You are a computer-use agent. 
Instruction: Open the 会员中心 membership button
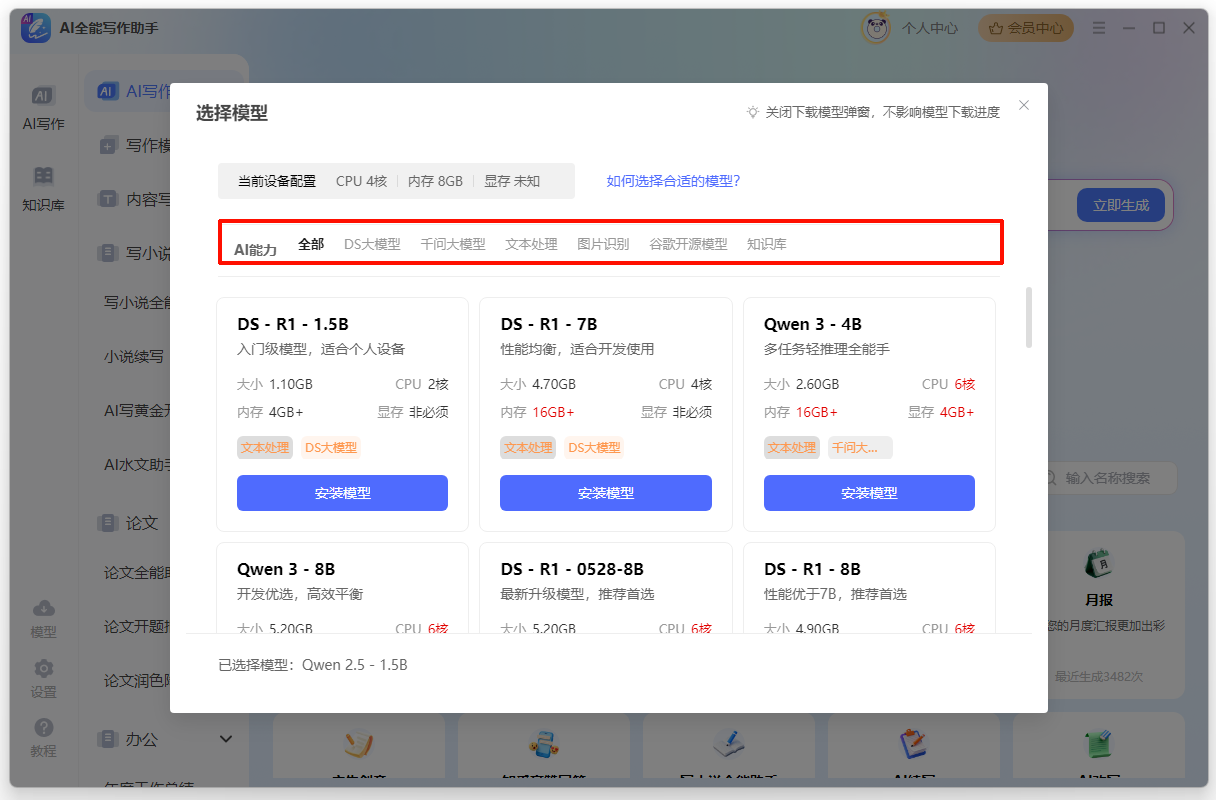[x=1026, y=28]
